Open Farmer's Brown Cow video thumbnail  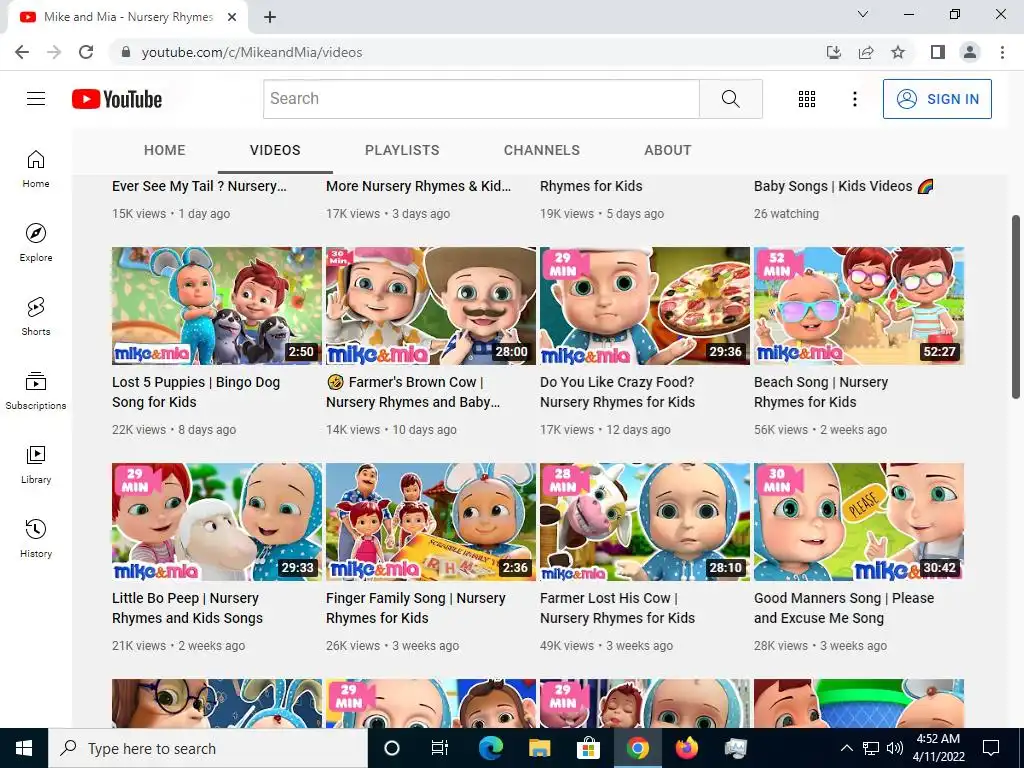click(x=431, y=306)
